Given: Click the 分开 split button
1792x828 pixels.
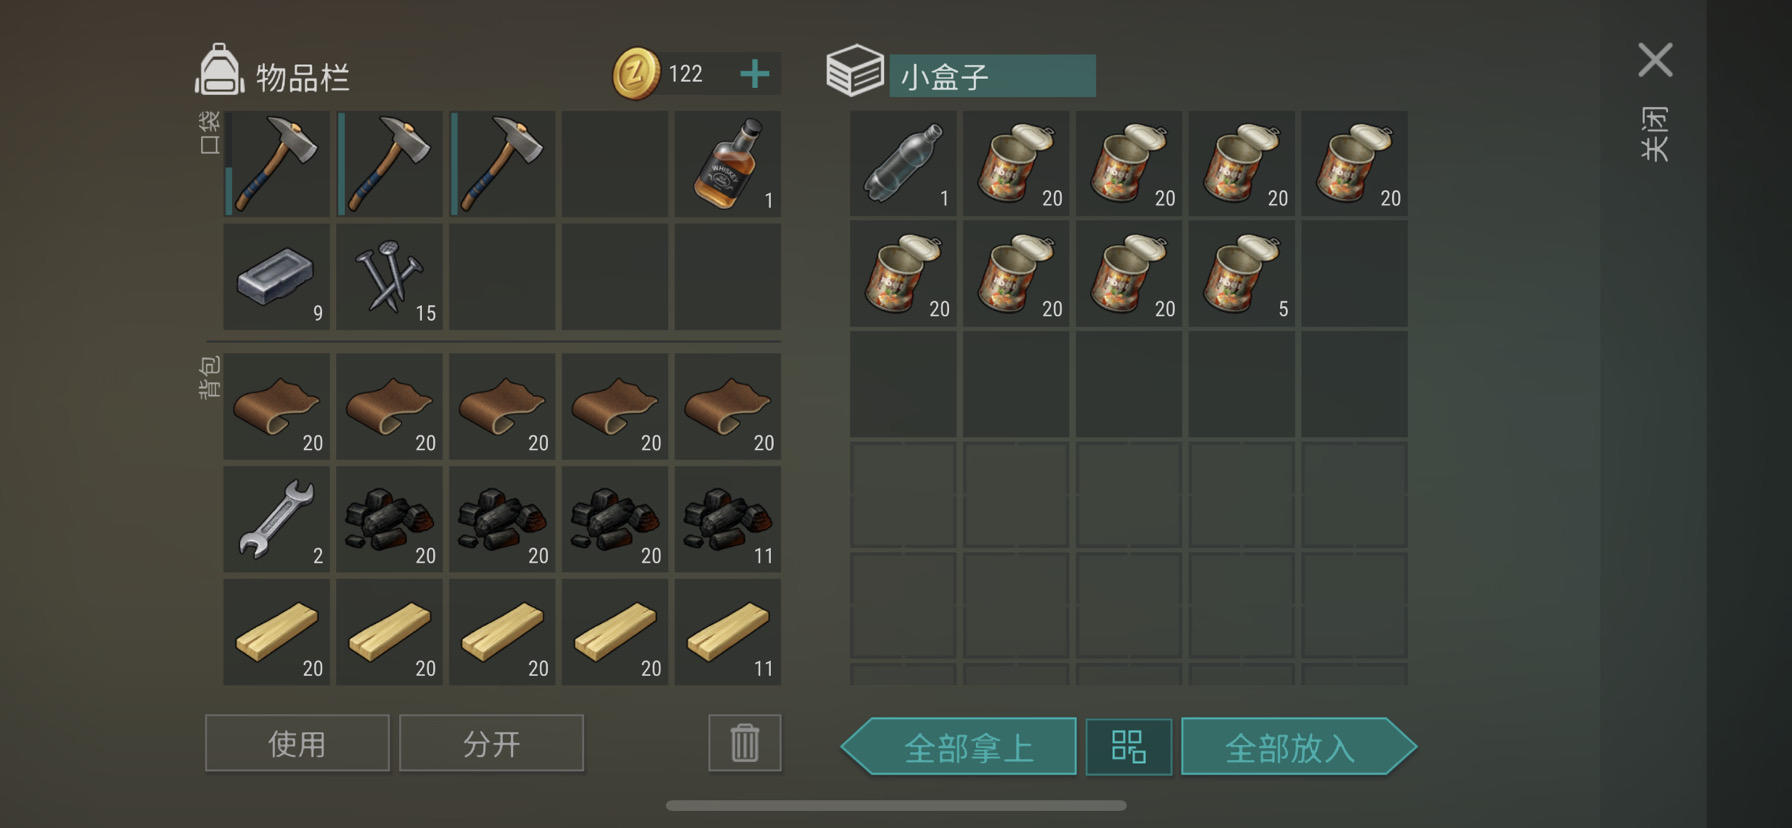Looking at the screenshot, I should [491, 743].
